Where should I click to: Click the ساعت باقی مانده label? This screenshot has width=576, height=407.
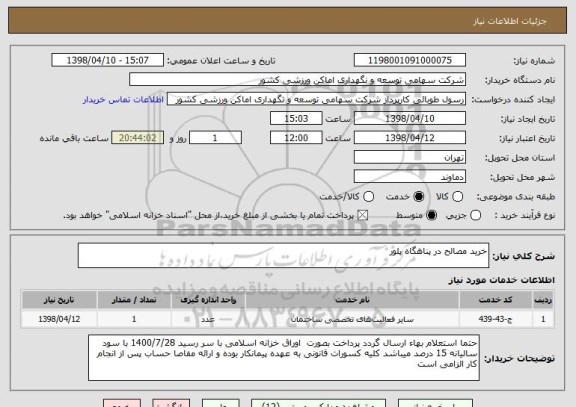74,138
